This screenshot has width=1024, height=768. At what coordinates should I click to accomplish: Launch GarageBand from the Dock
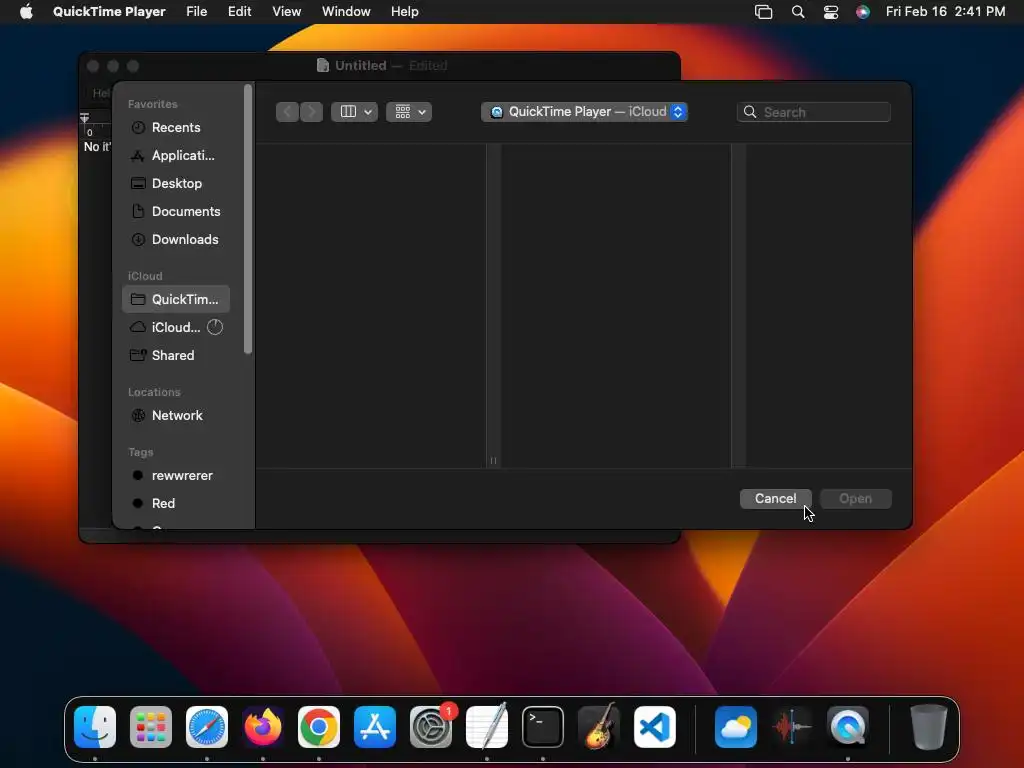point(599,727)
